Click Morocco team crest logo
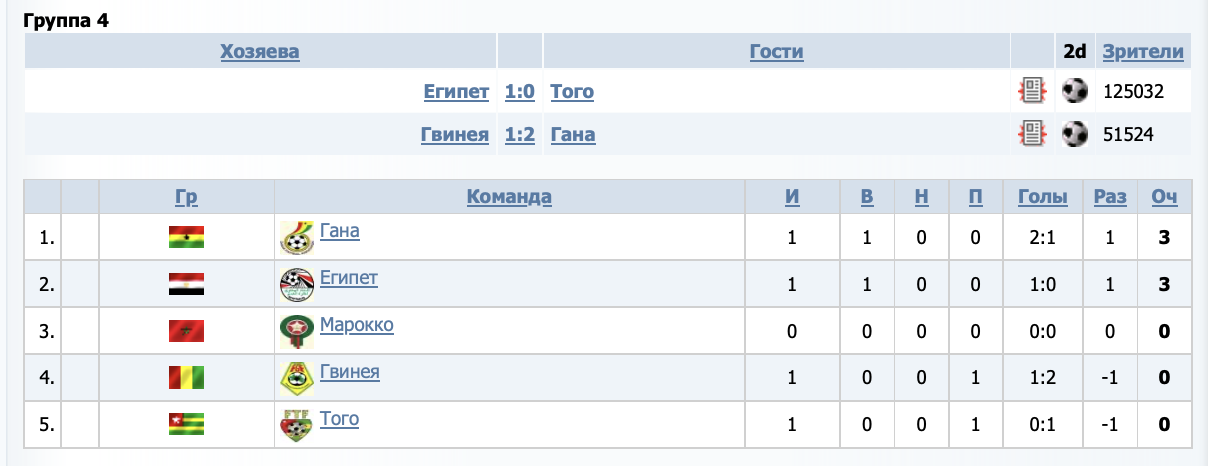 click(296, 332)
